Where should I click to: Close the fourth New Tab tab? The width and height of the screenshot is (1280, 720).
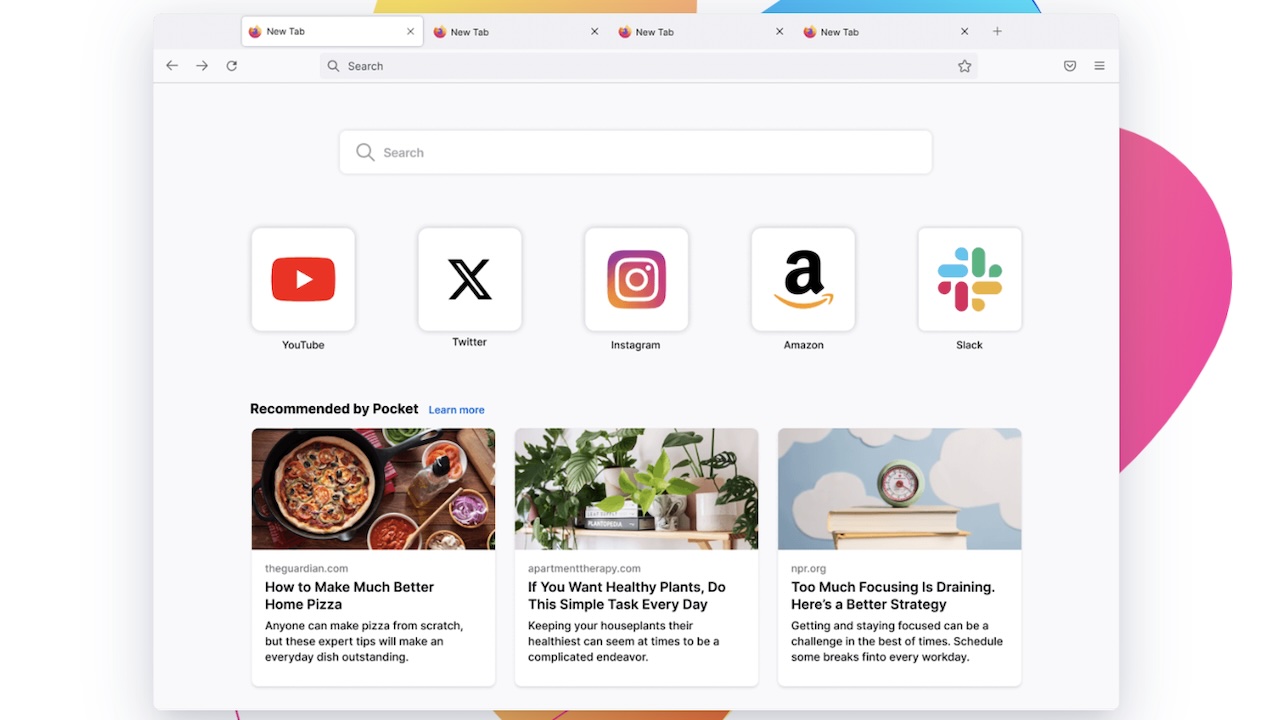tap(965, 31)
